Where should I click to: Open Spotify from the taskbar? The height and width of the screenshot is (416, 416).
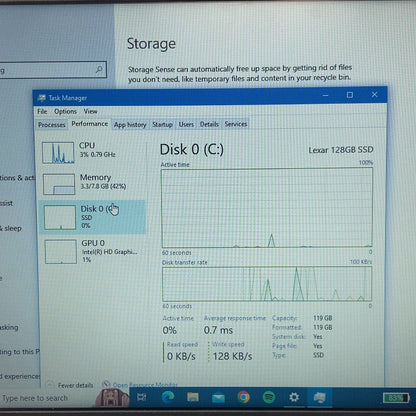pos(269,397)
